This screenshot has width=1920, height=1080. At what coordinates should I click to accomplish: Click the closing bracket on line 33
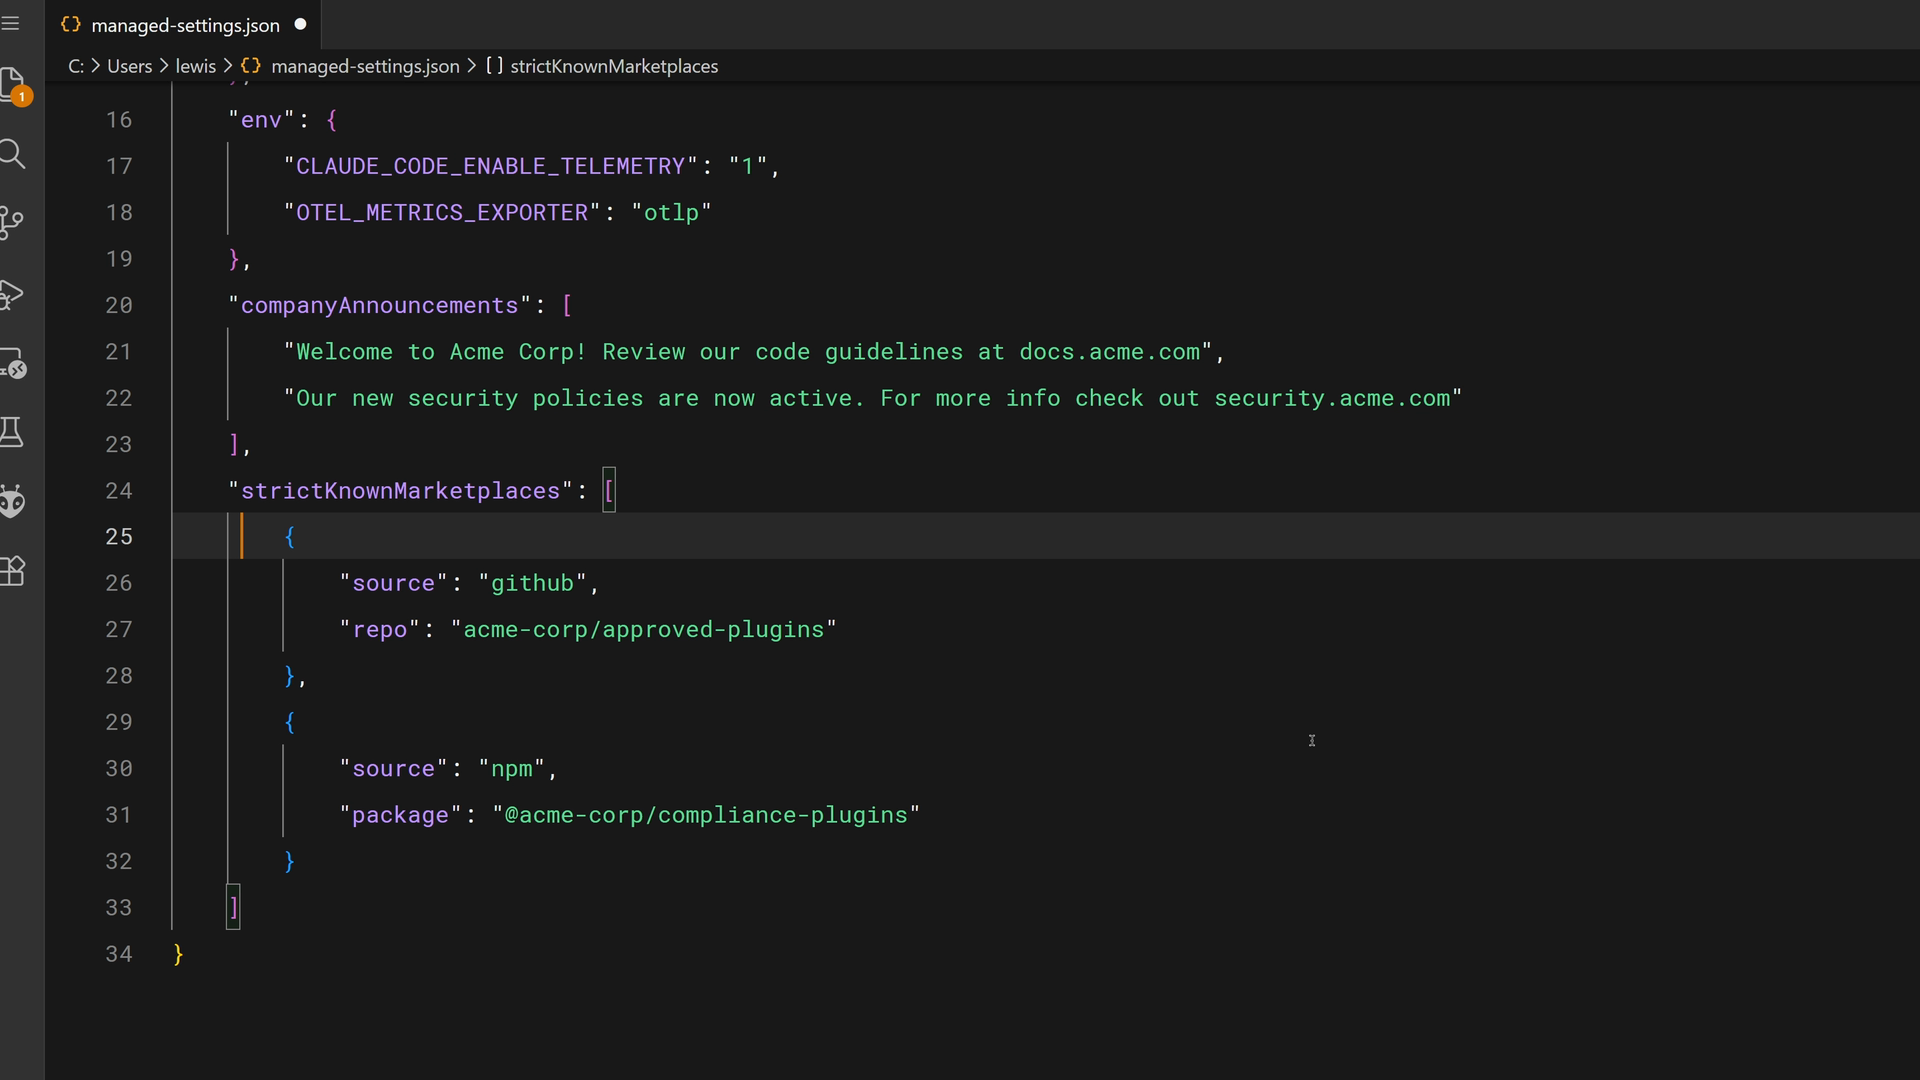coord(234,908)
